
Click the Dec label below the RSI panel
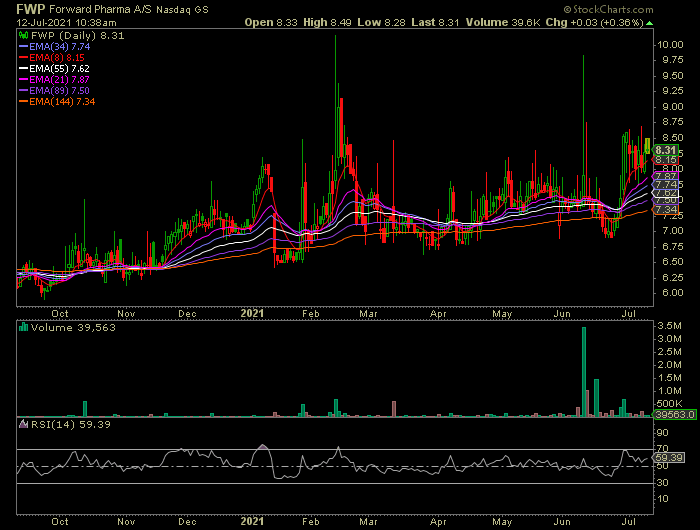[187, 522]
